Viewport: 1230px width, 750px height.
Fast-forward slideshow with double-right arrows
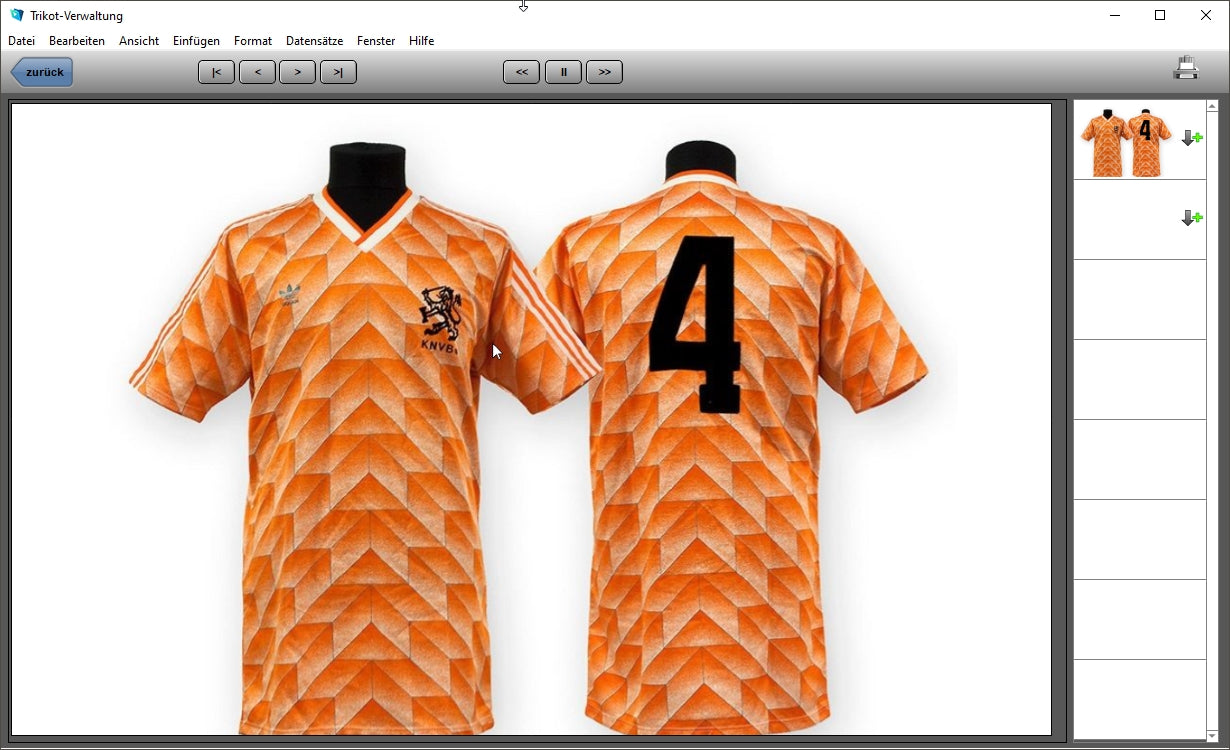[x=604, y=72]
